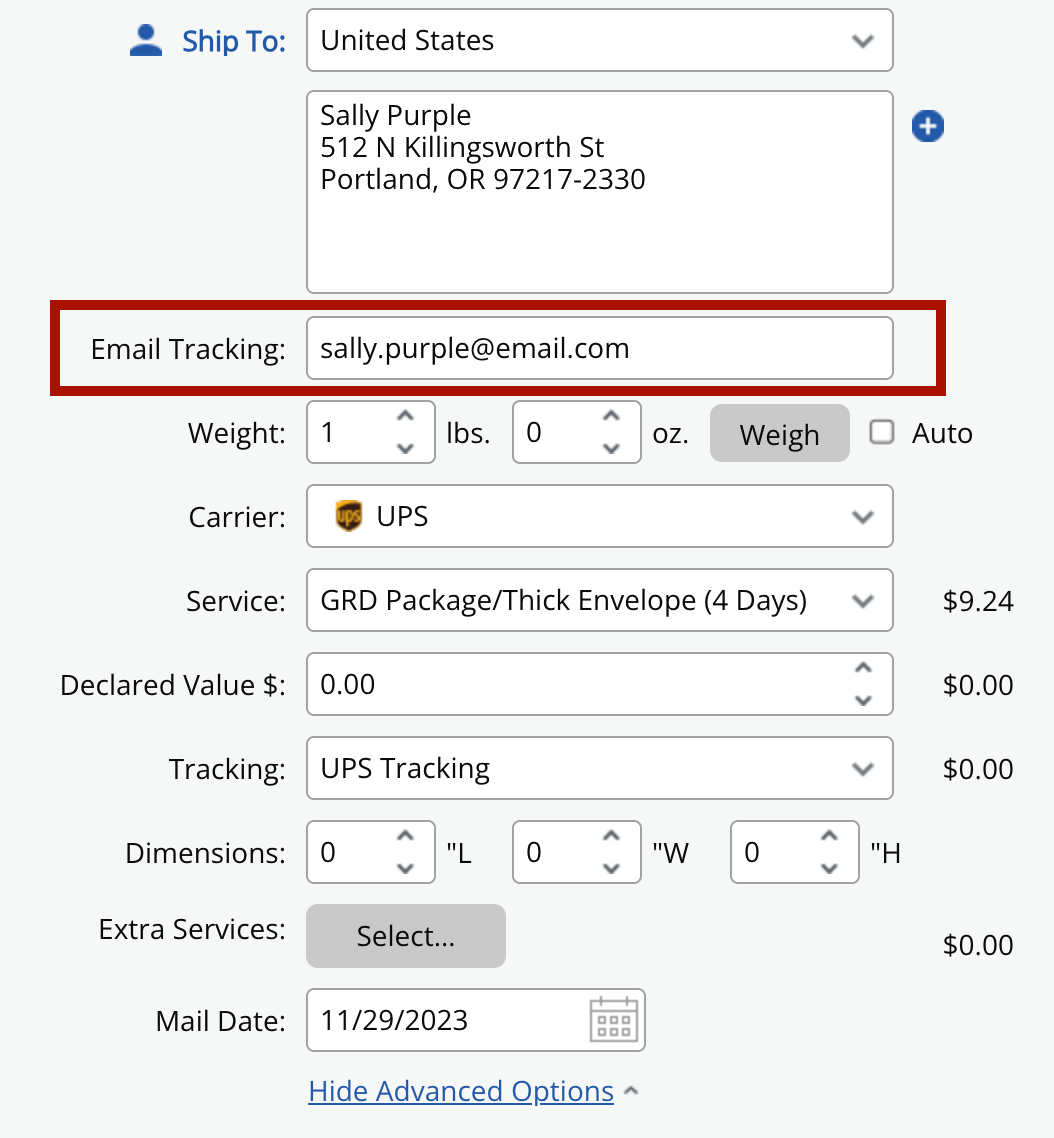Click the Ship To contact person icon
This screenshot has width=1054, height=1138.
[x=146, y=41]
